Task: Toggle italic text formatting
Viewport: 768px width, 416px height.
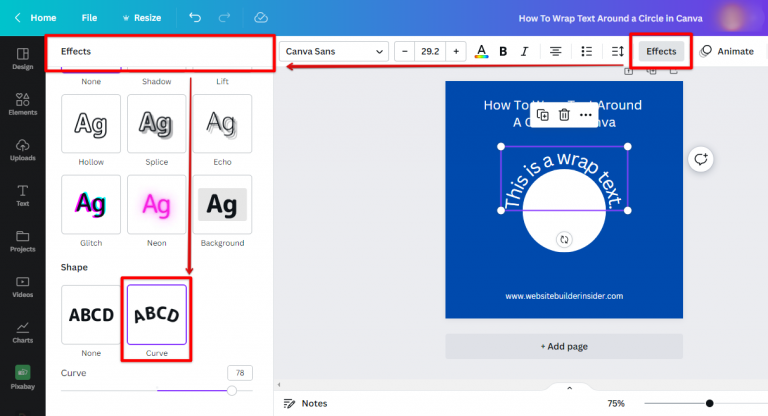Action: [525, 51]
